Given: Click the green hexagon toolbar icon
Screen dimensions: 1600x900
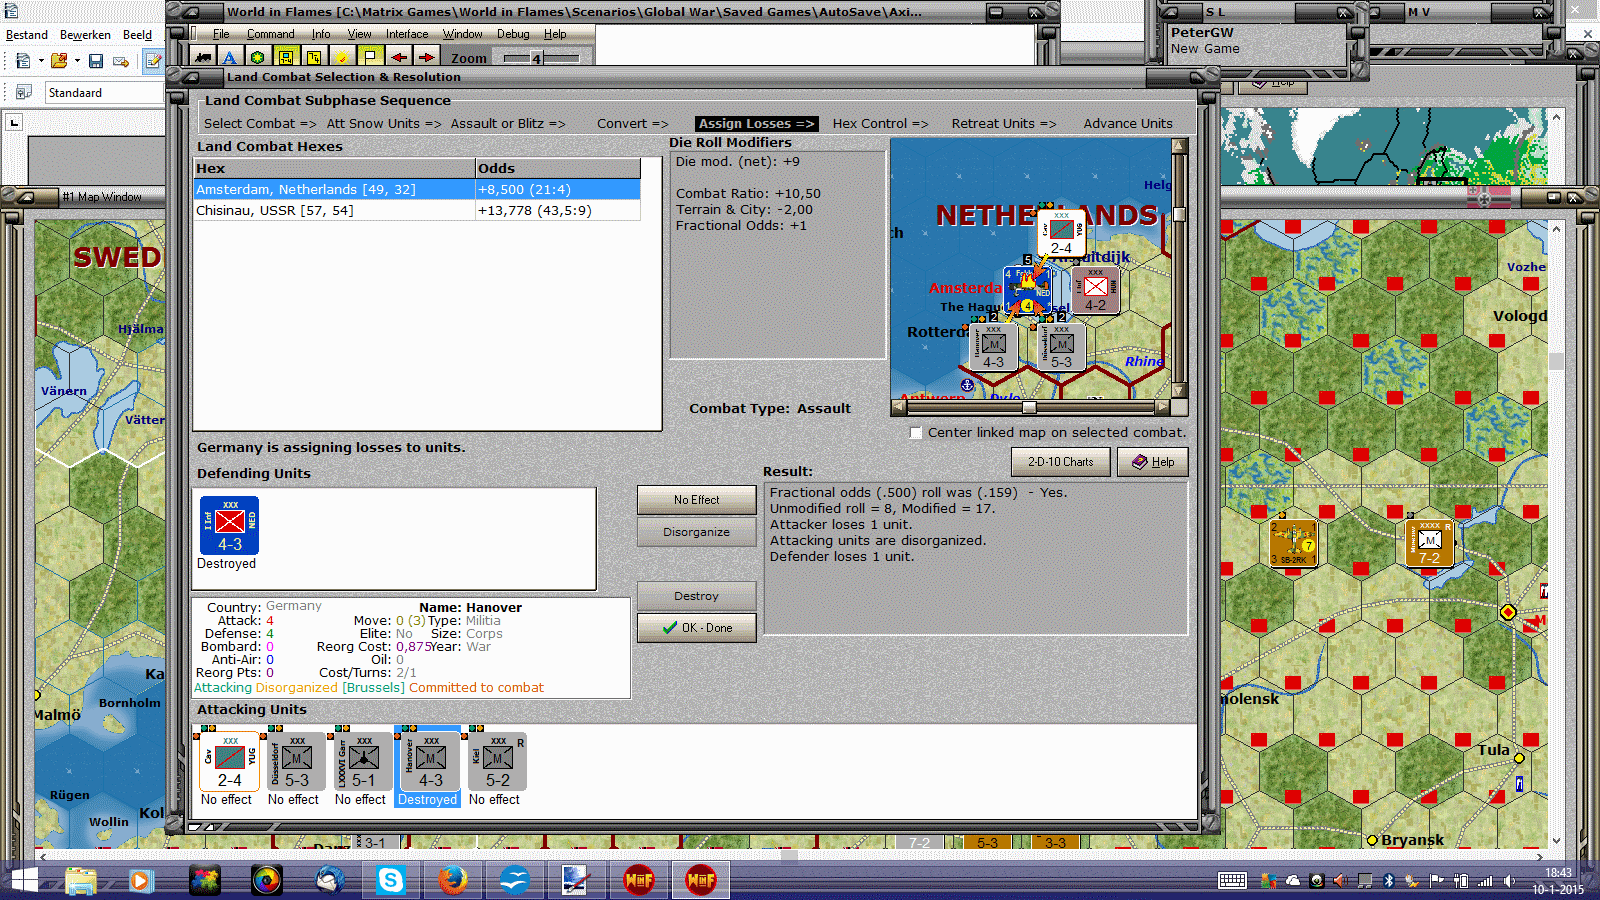Looking at the screenshot, I should pos(258,58).
